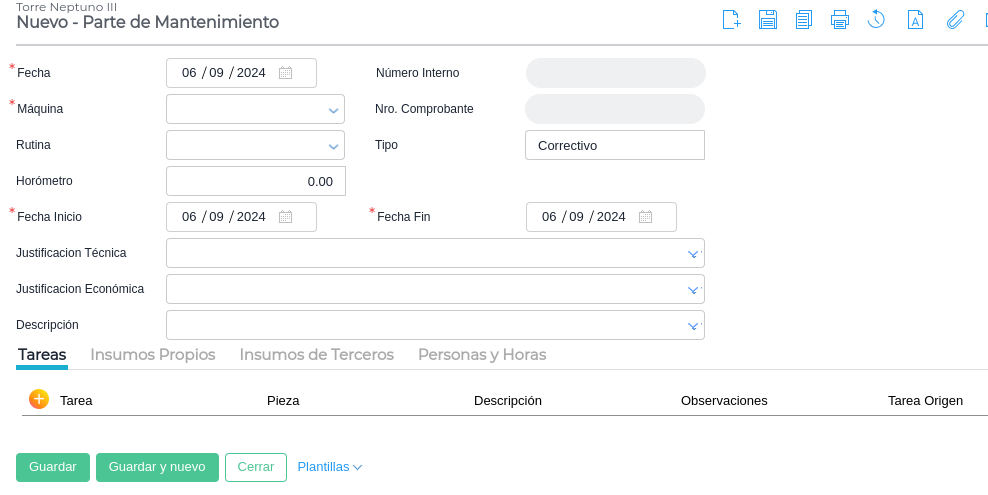Click the printer icon
Viewport: 988px width, 495px height.
[840, 20]
